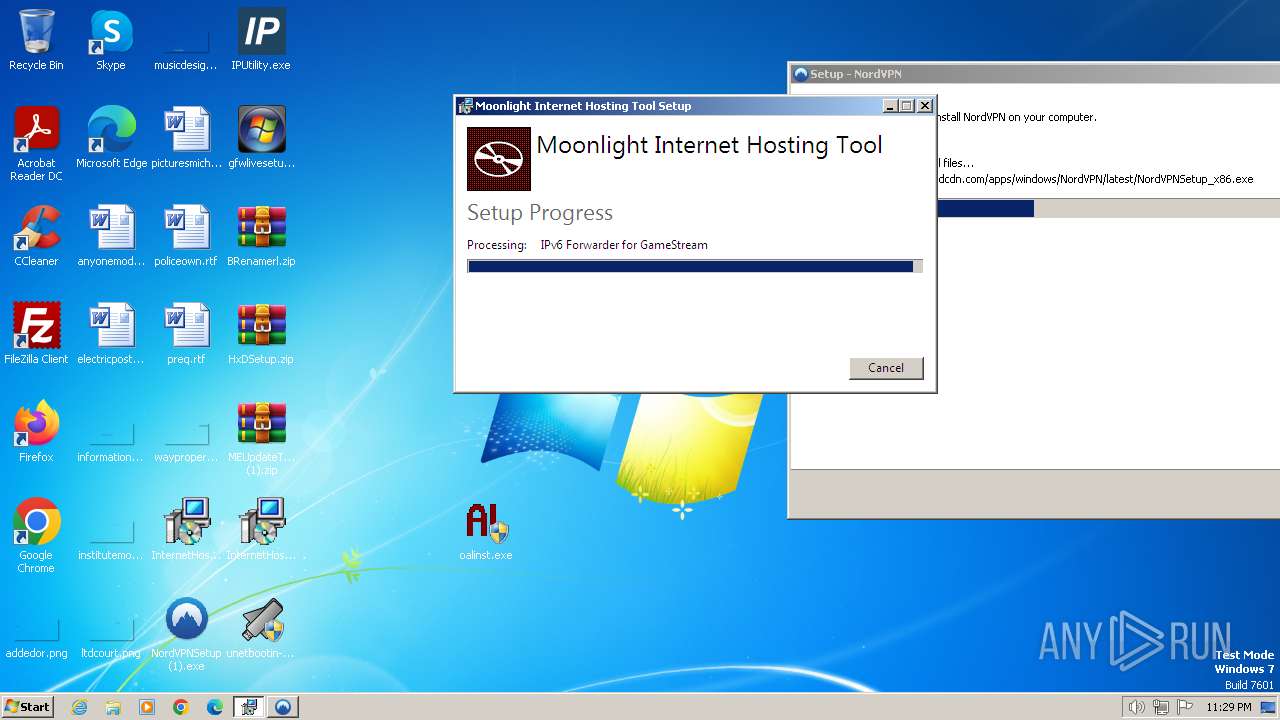Open Windows Media Player from the taskbar
This screenshot has width=1280, height=720.
147,707
